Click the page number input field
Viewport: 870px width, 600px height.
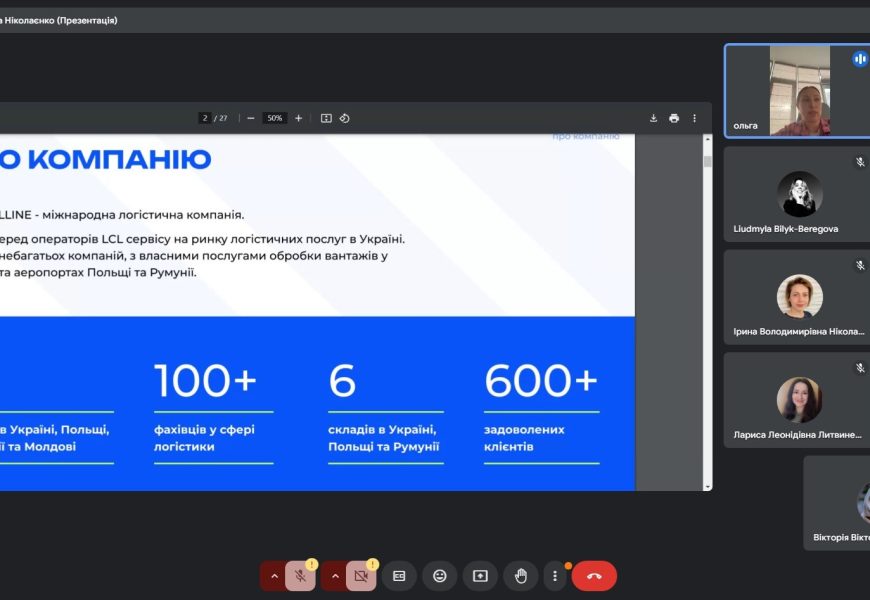[206, 118]
